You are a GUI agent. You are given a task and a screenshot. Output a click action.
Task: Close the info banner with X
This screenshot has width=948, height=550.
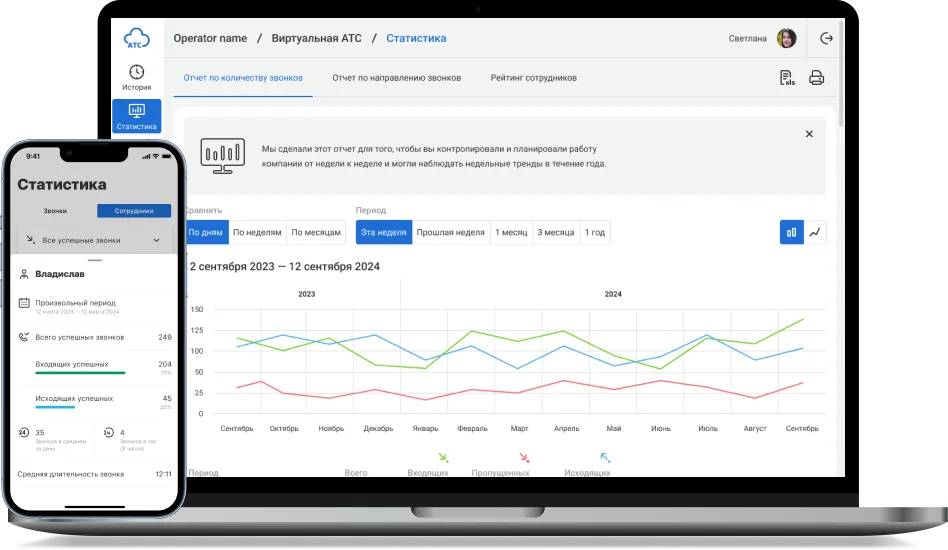coord(809,134)
